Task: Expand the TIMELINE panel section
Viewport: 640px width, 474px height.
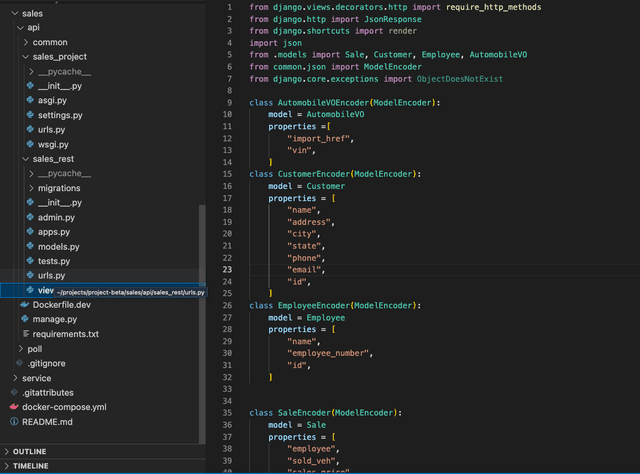Action: [30, 466]
